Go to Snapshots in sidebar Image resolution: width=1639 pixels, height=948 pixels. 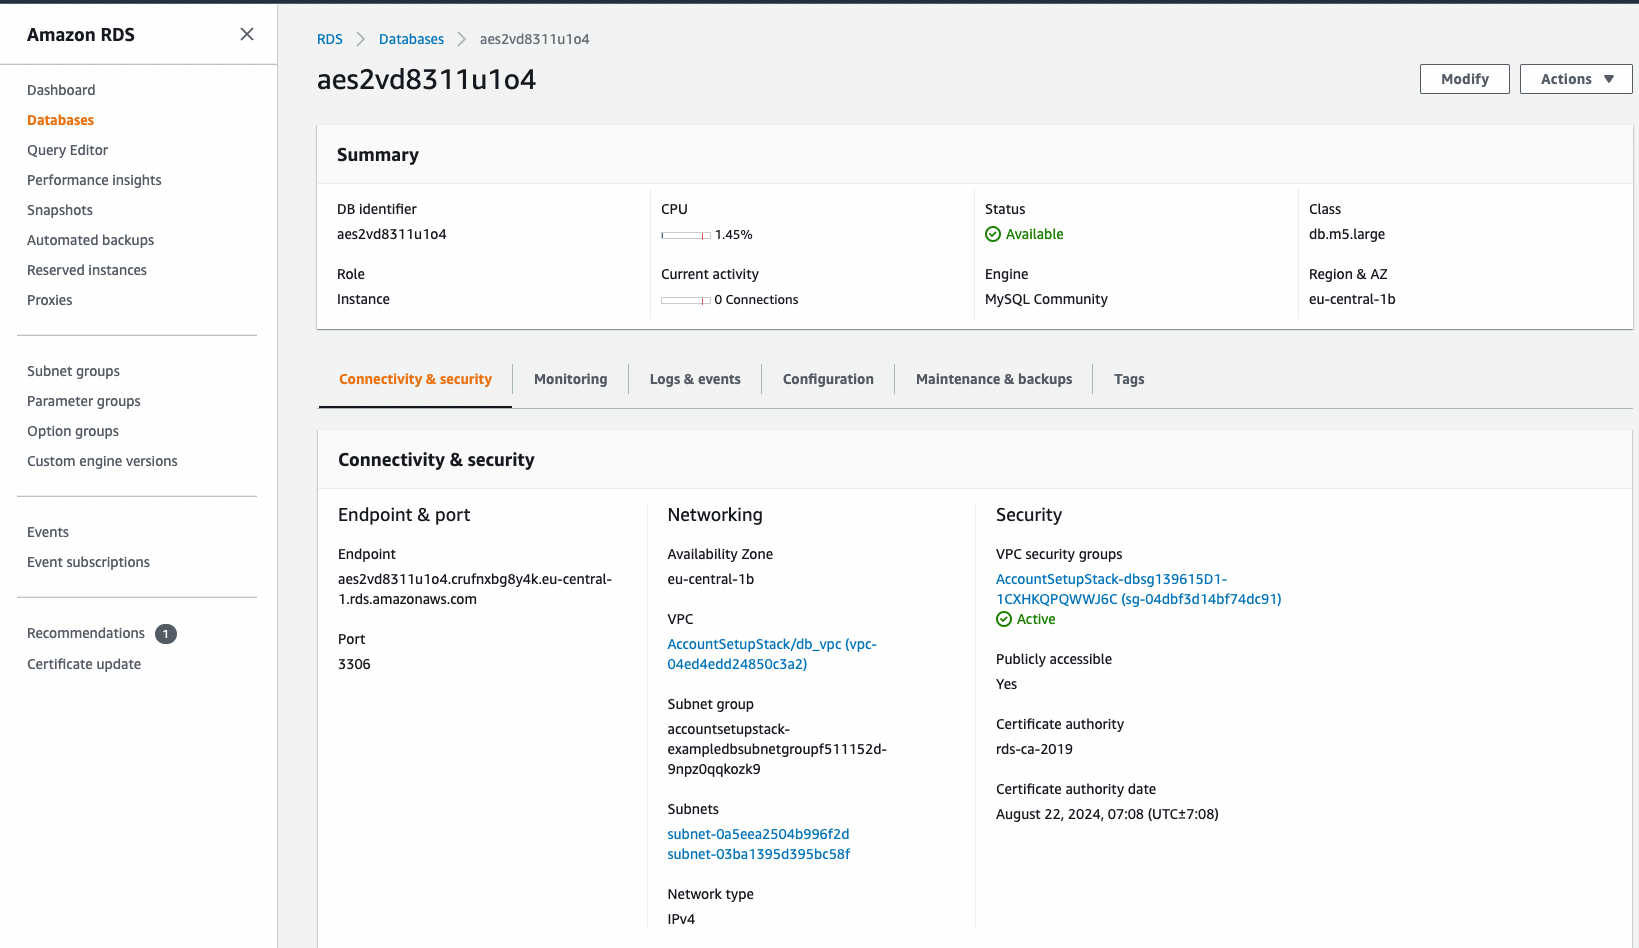(x=60, y=210)
